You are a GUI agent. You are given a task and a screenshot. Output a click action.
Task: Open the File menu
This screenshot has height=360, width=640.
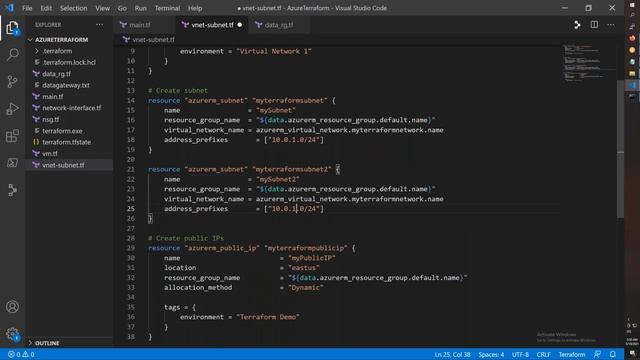point(27,8)
